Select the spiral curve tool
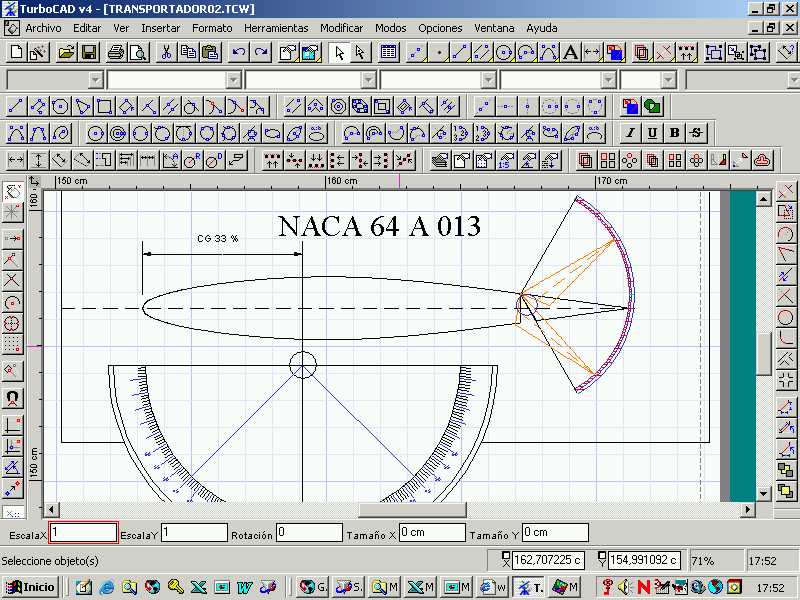The width and height of the screenshot is (800, 600). [x=61, y=134]
